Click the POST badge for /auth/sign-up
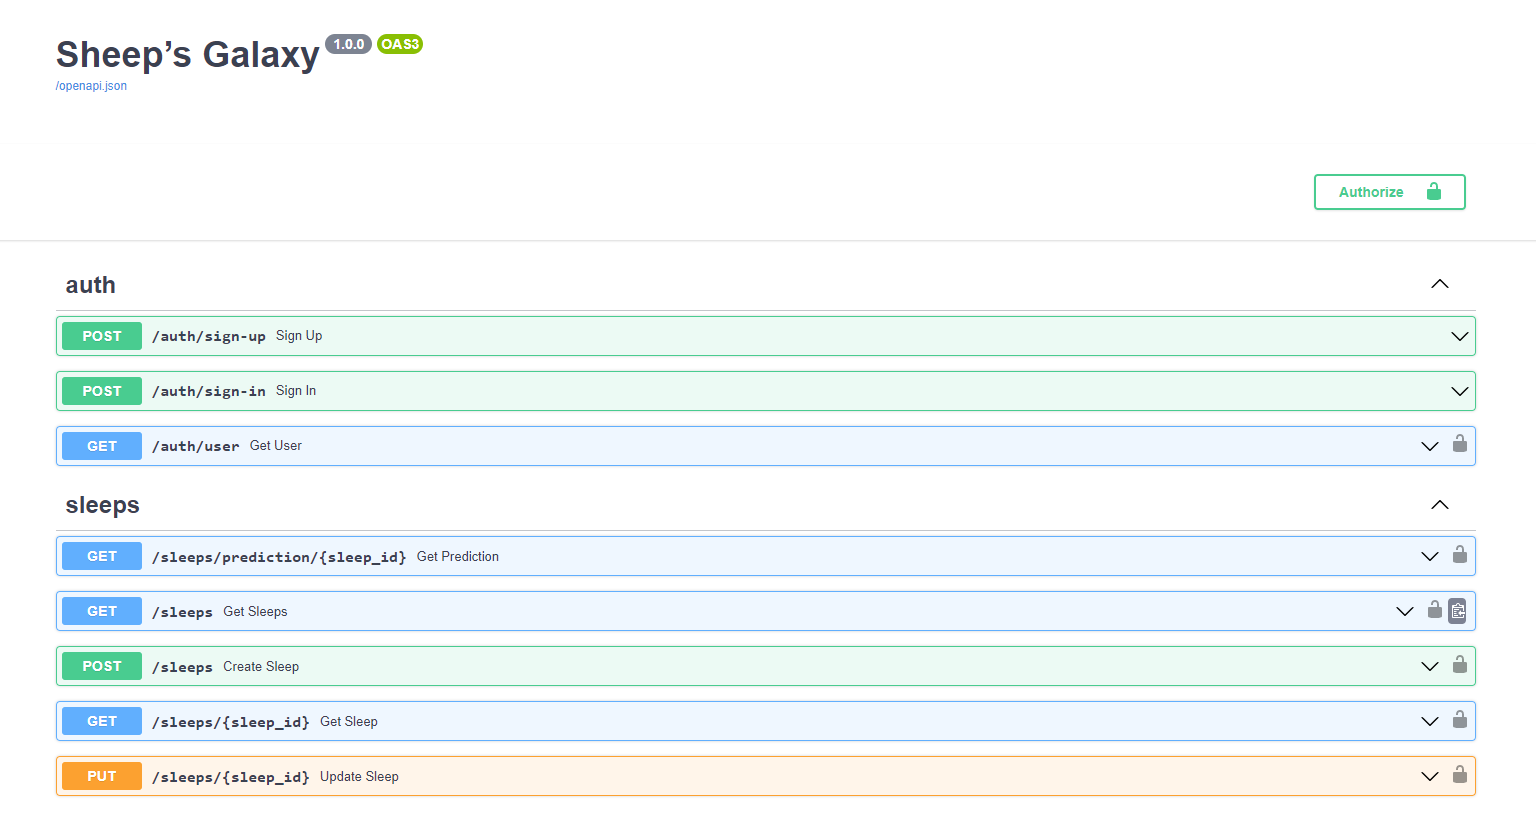This screenshot has height=820, width=1536. coord(102,336)
